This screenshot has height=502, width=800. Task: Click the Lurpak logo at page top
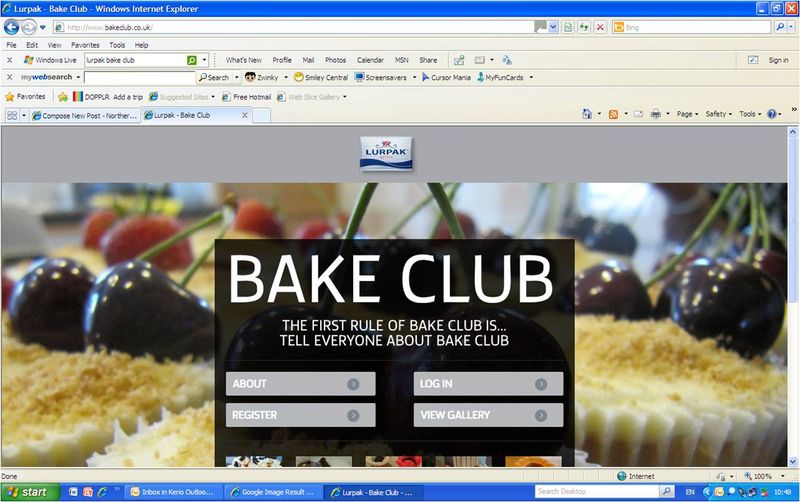[386, 154]
